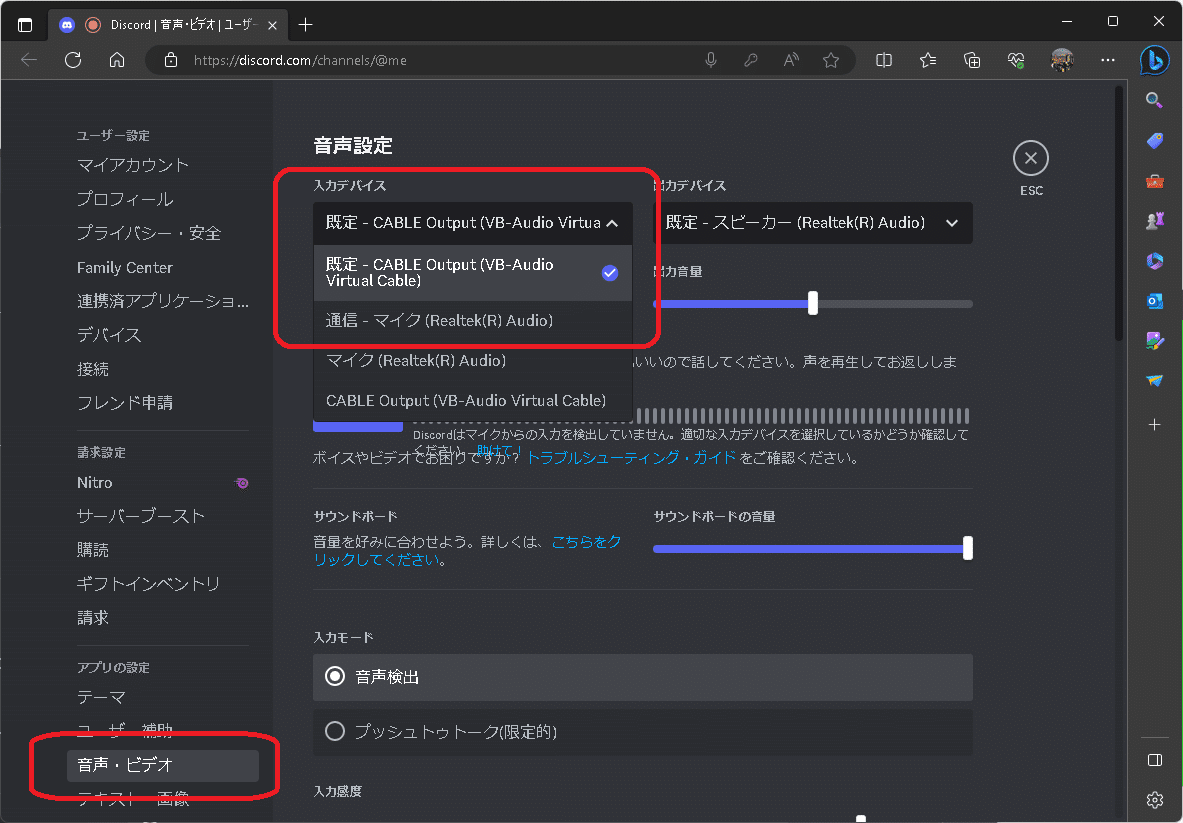Add a new sidebar app with plus
Image resolution: width=1183 pixels, height=823 pixels.
[1154, 425]
